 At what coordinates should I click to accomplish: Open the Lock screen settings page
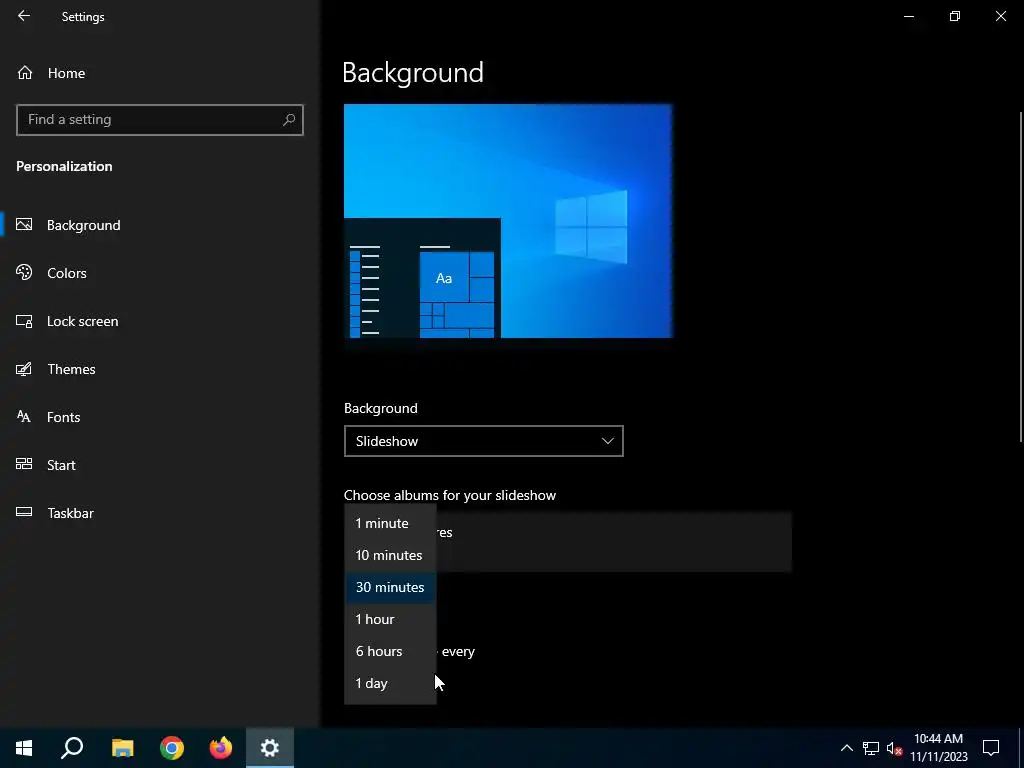point(159,321)
